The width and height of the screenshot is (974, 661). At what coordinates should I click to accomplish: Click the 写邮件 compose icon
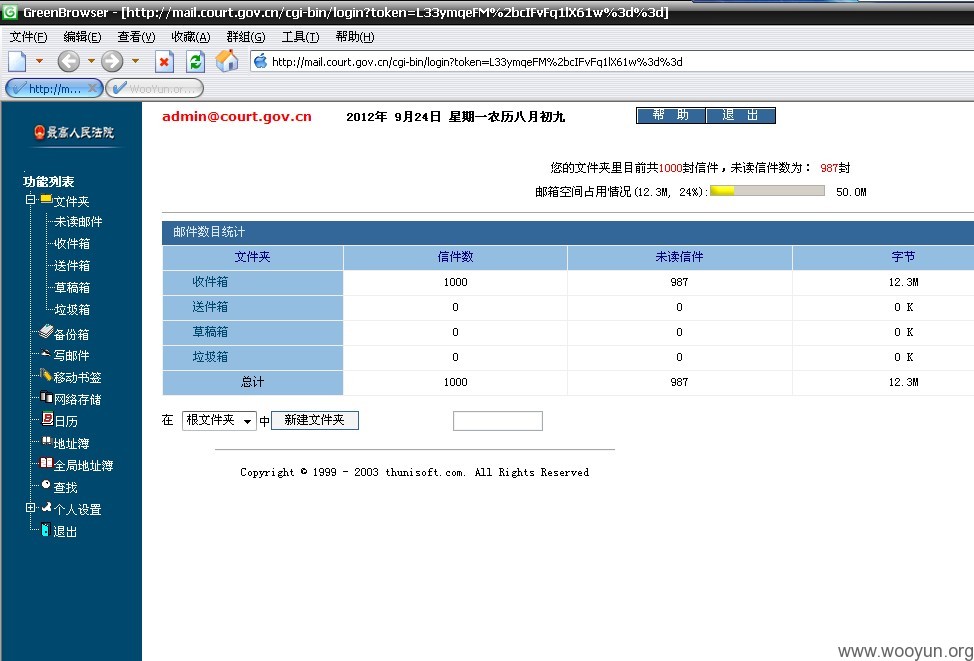(x=46, y=353)
